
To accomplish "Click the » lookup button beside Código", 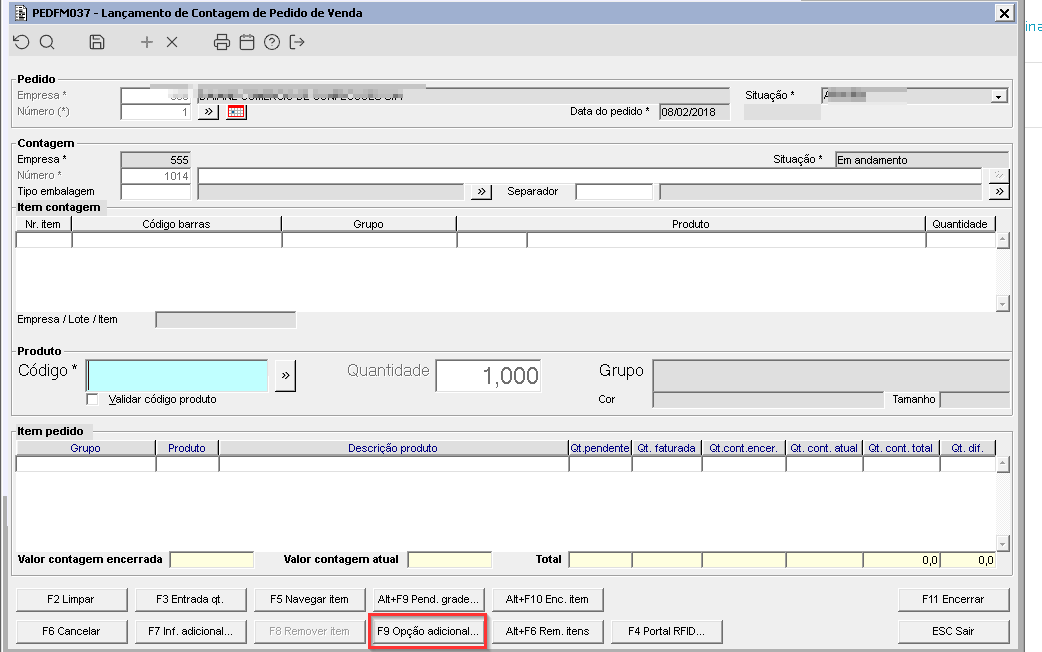I will (x=285, y=376).
